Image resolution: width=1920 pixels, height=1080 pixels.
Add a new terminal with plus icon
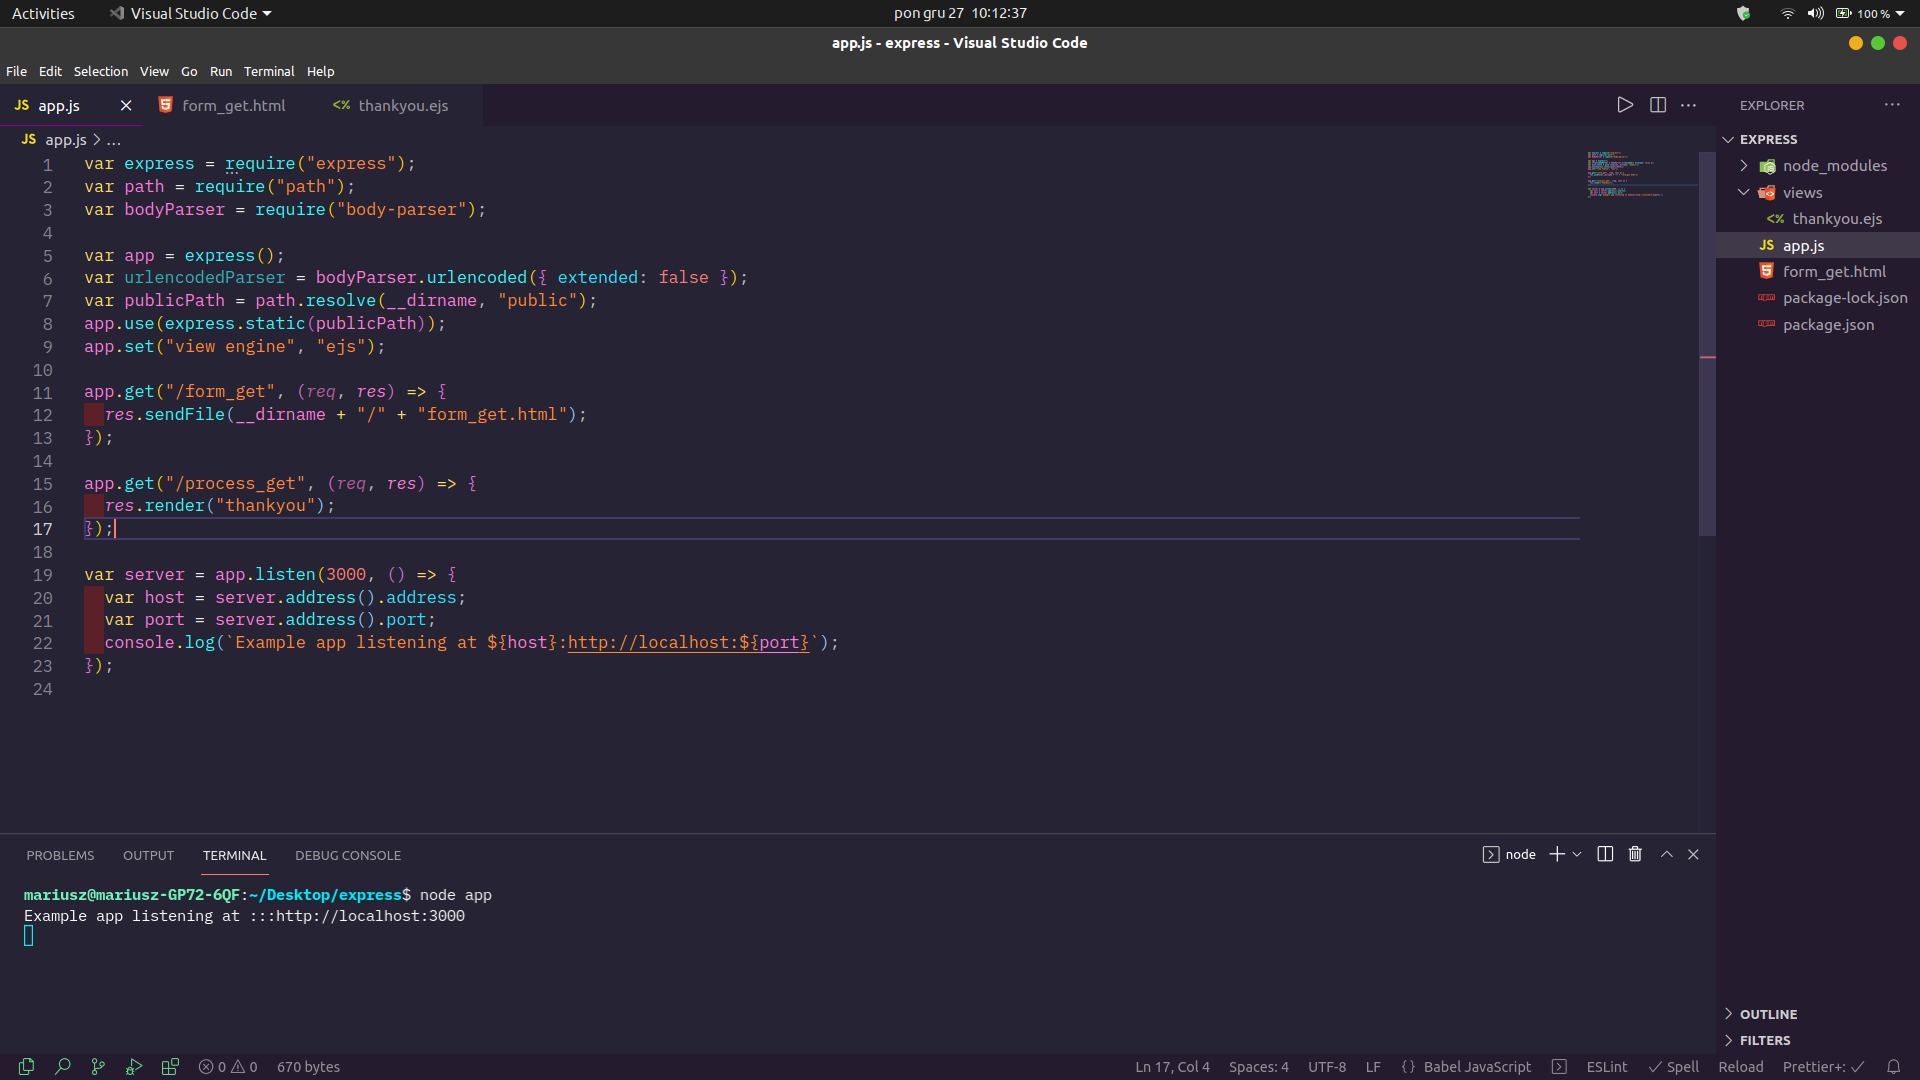pyautogui.click(x=1557, y=854)
